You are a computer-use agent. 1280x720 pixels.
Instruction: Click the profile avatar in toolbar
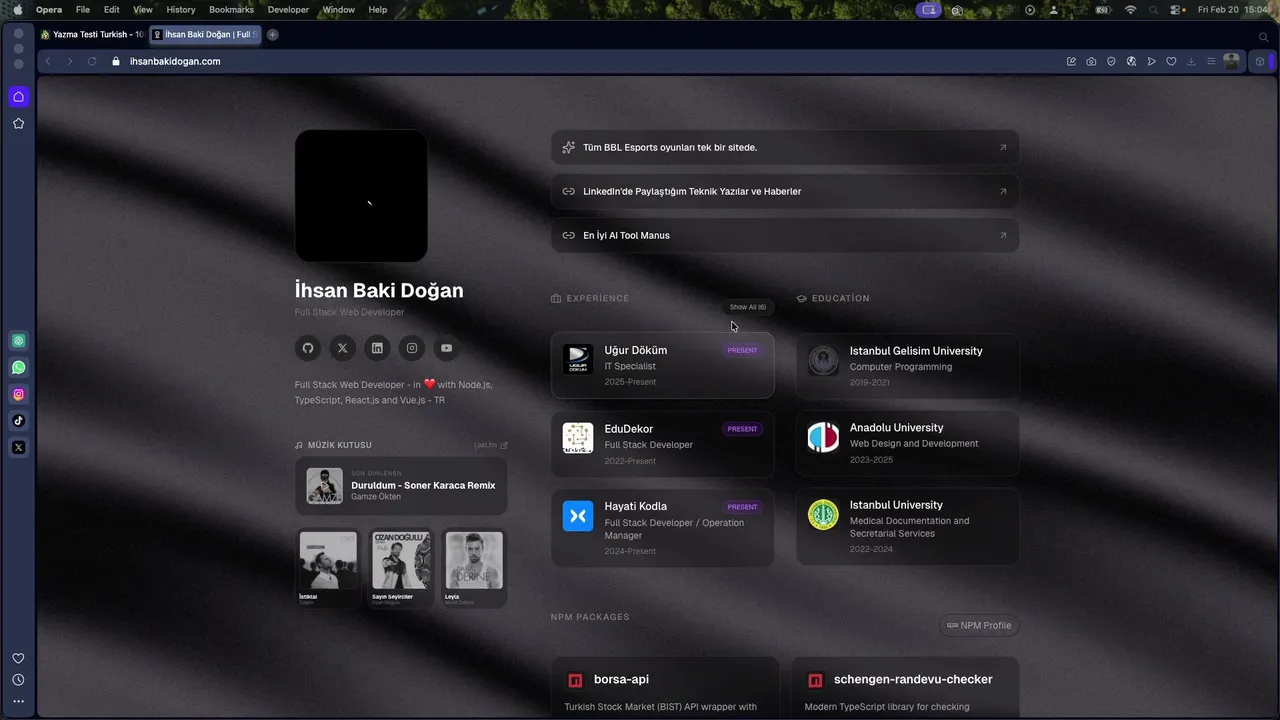[1232, 61]
